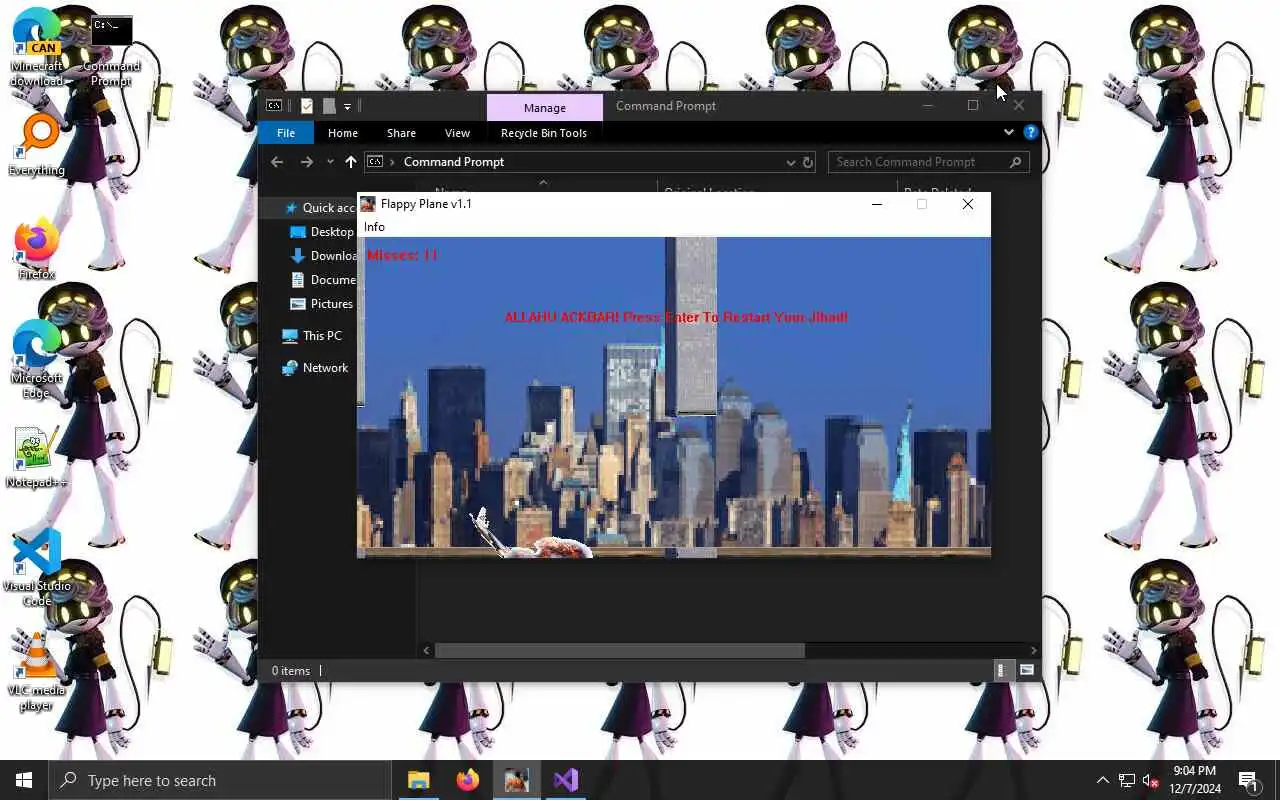This screenshot has width=1280, height=800.
Task: Open the Minecraft download desktop shortcut
Action: [36, 48]
